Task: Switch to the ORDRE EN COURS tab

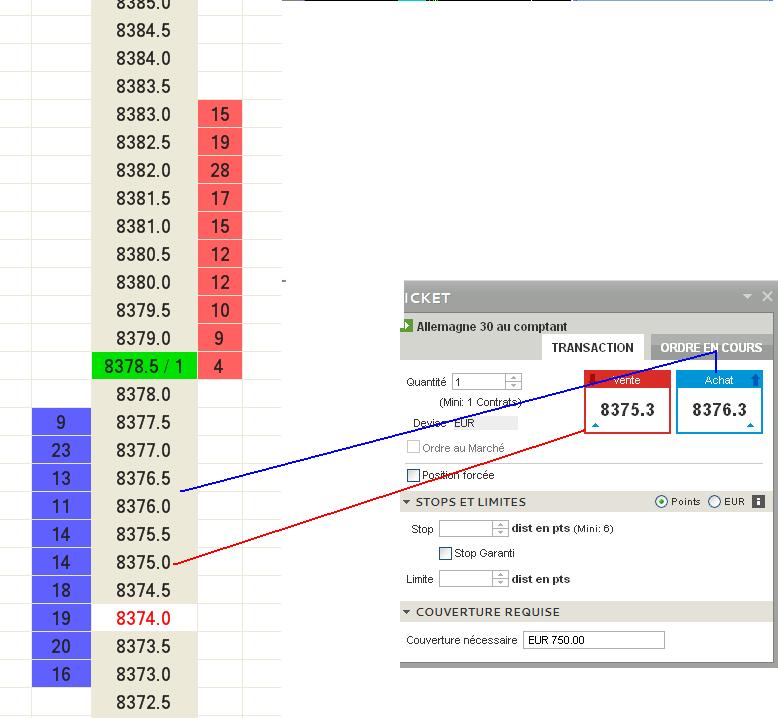Action: click(x=711, y=347)
